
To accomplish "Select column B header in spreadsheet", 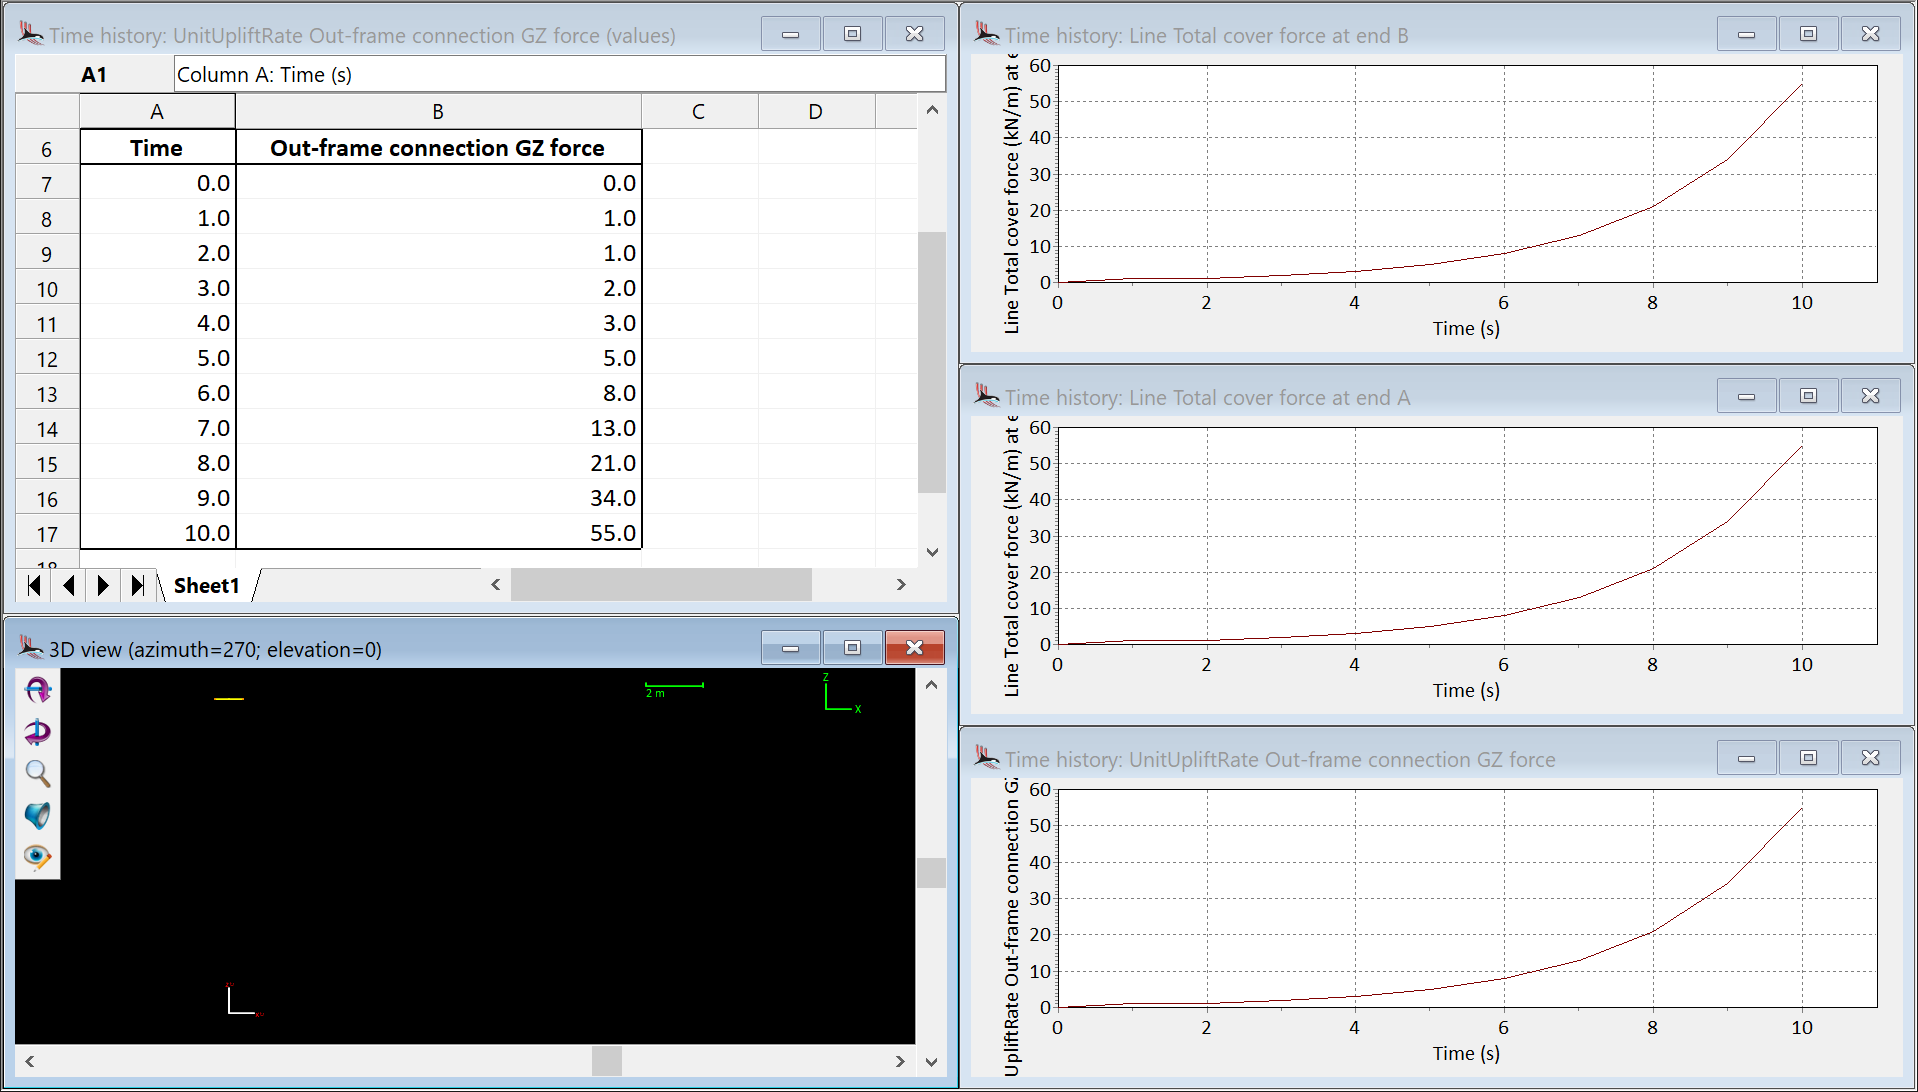I will [x=438, y=112].
